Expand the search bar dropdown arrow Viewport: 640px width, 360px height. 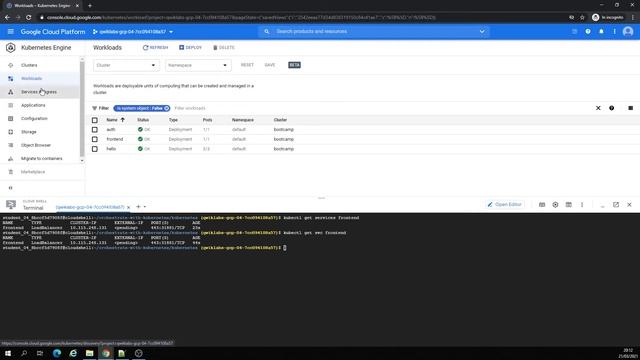(482, 31)
